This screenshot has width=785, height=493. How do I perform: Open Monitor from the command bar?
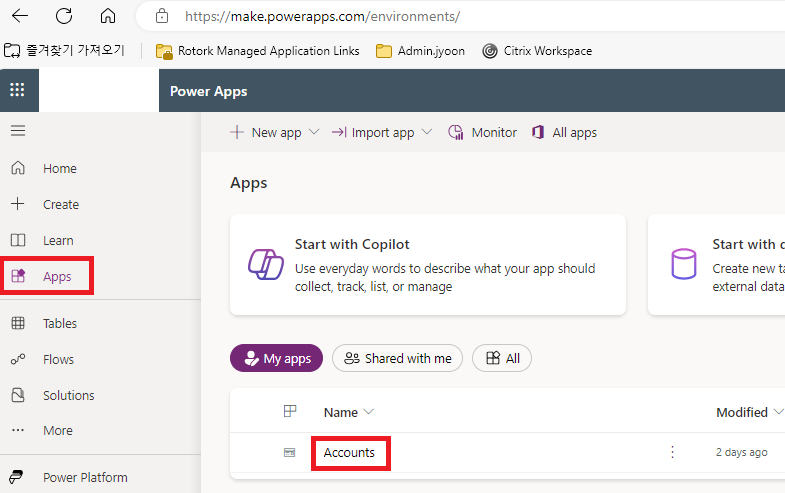point(483,132)
